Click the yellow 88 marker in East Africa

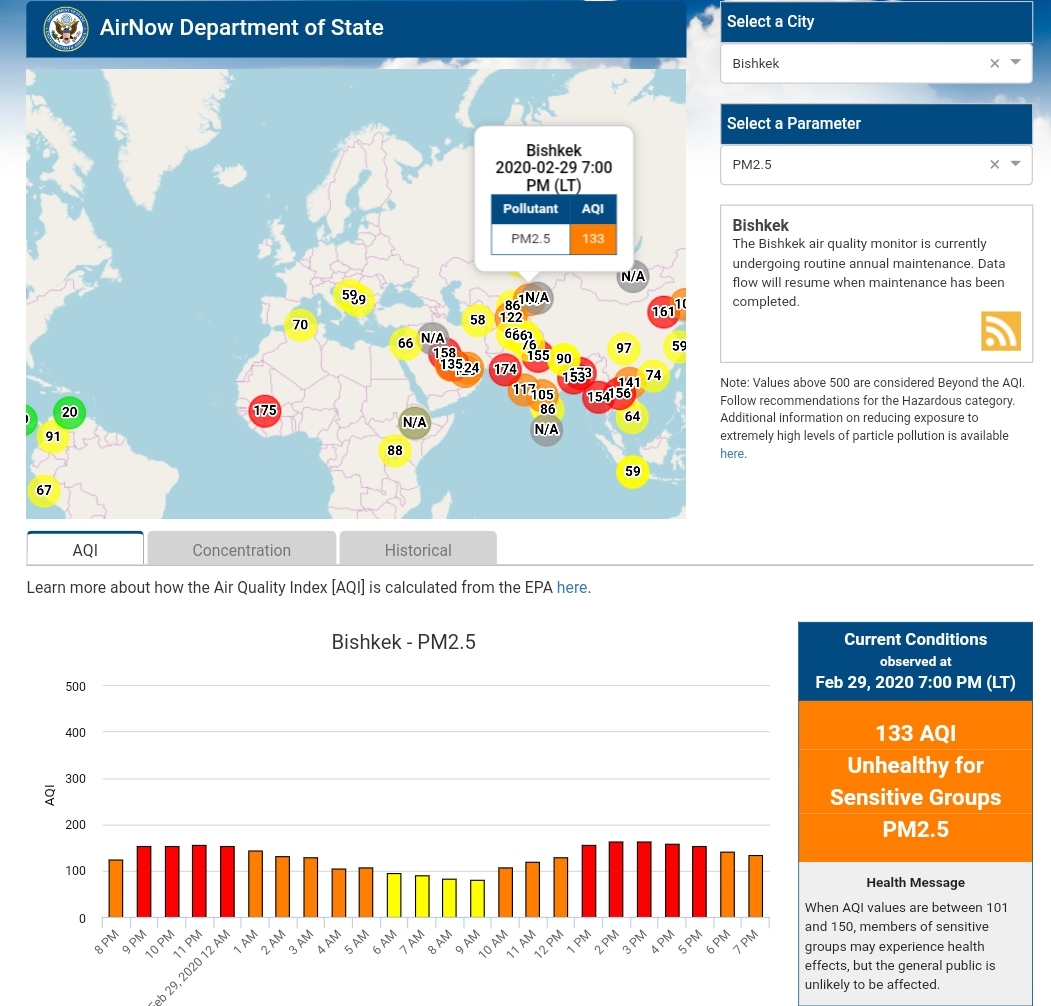pos(395,451)
